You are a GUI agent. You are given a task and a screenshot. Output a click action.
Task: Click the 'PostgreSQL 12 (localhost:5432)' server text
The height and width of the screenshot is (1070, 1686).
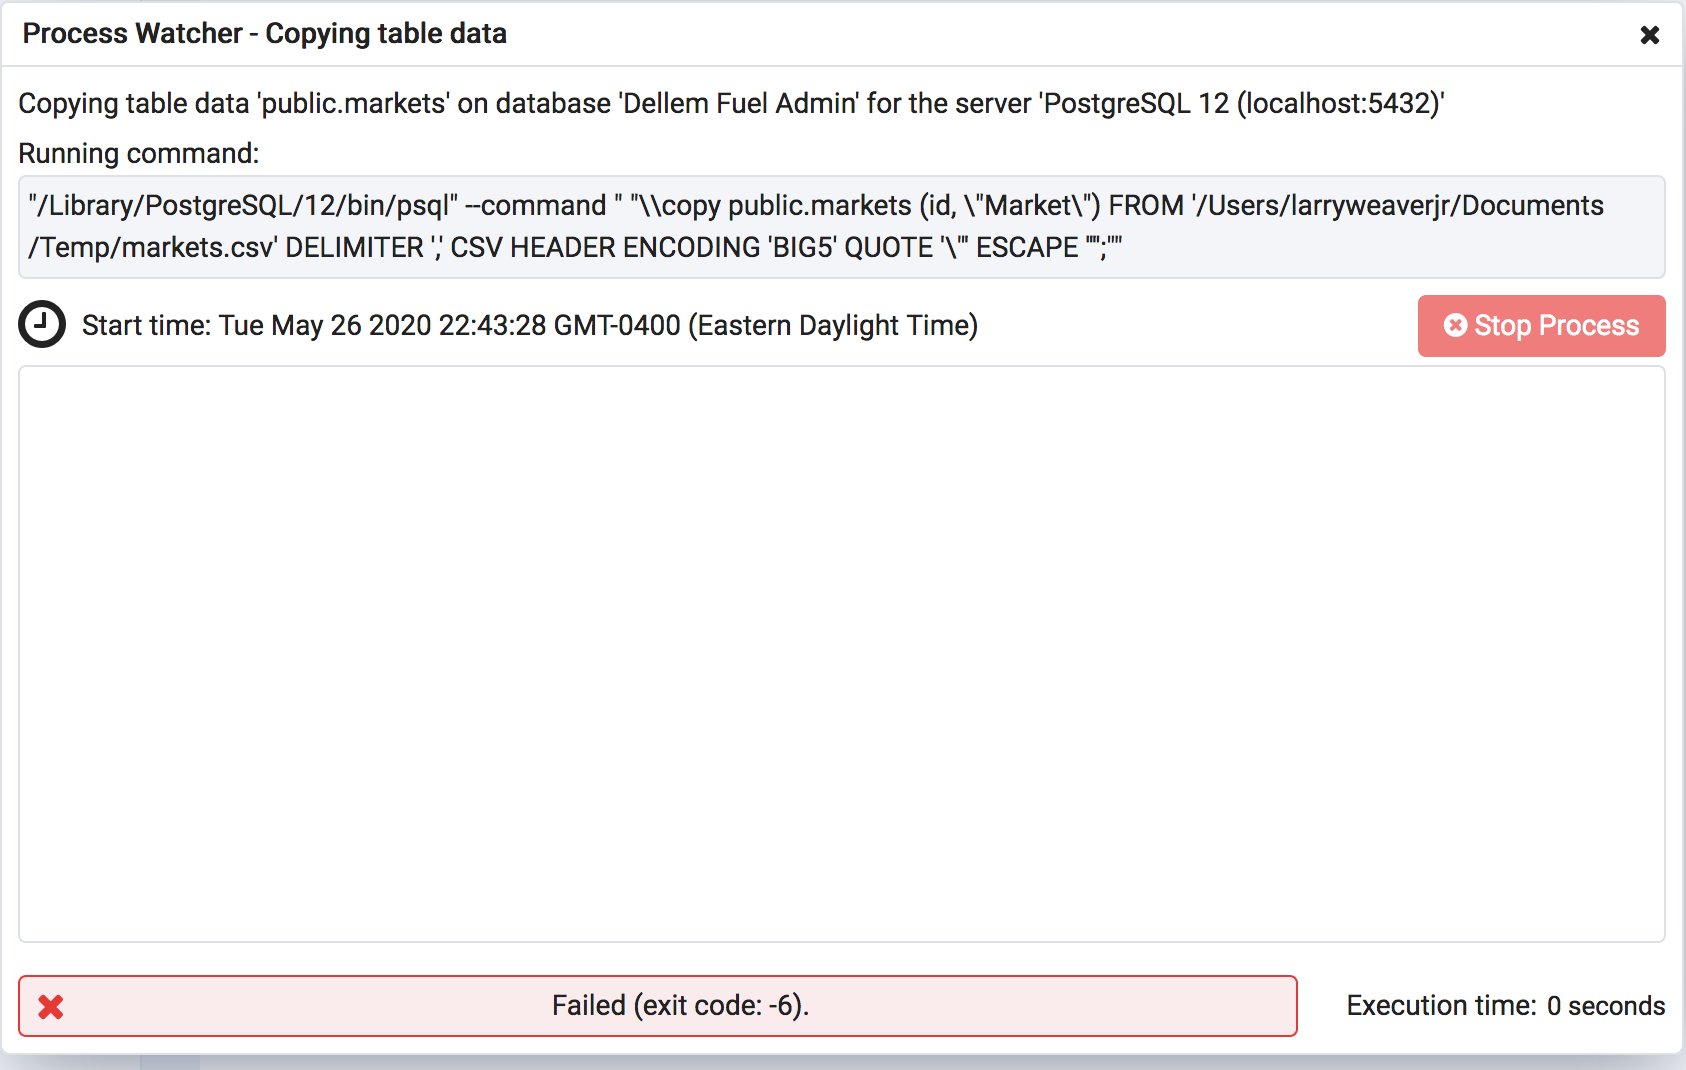pyautogui.click(x=1241, y=104)
